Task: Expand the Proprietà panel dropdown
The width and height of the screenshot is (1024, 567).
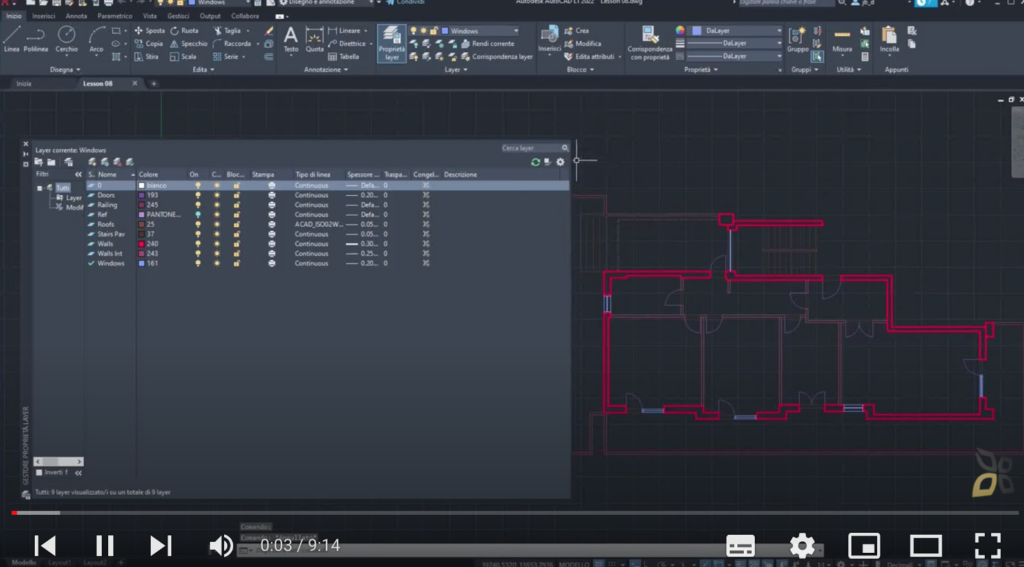Action: click(701, 69)
